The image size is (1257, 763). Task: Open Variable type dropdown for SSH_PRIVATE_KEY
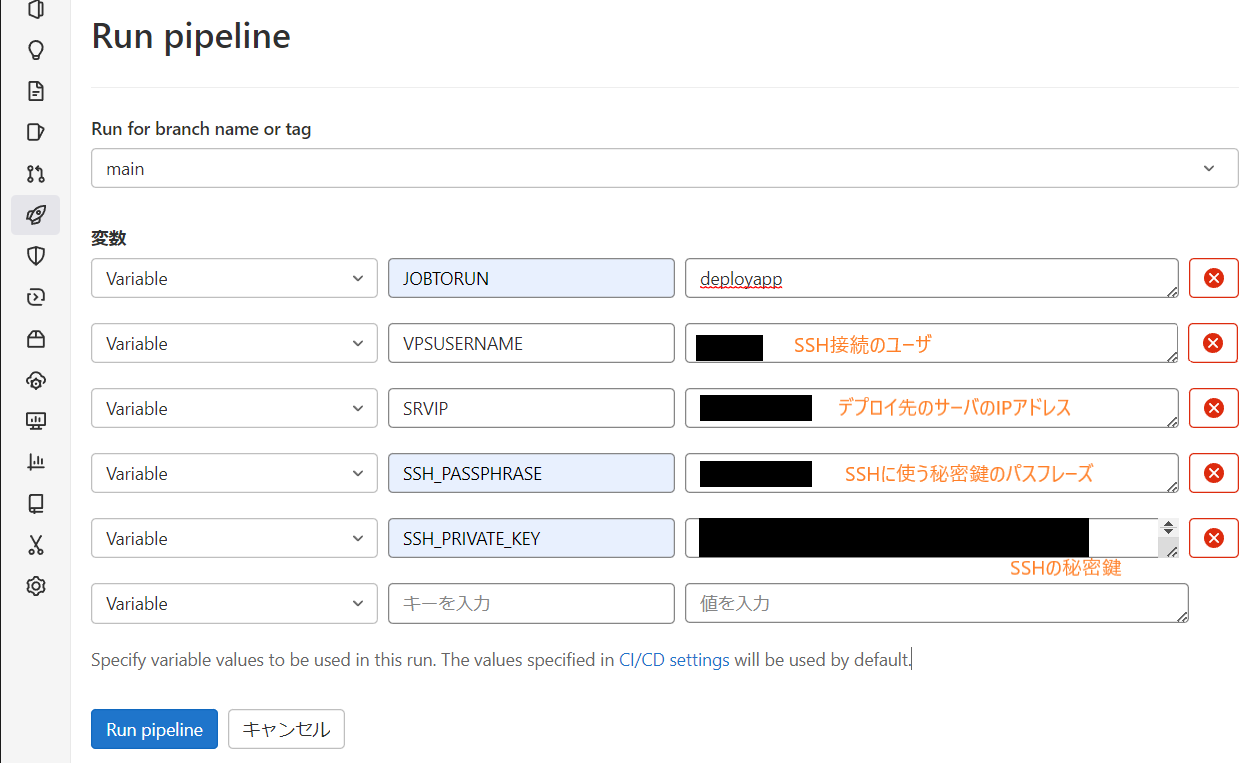coord(234,539)
